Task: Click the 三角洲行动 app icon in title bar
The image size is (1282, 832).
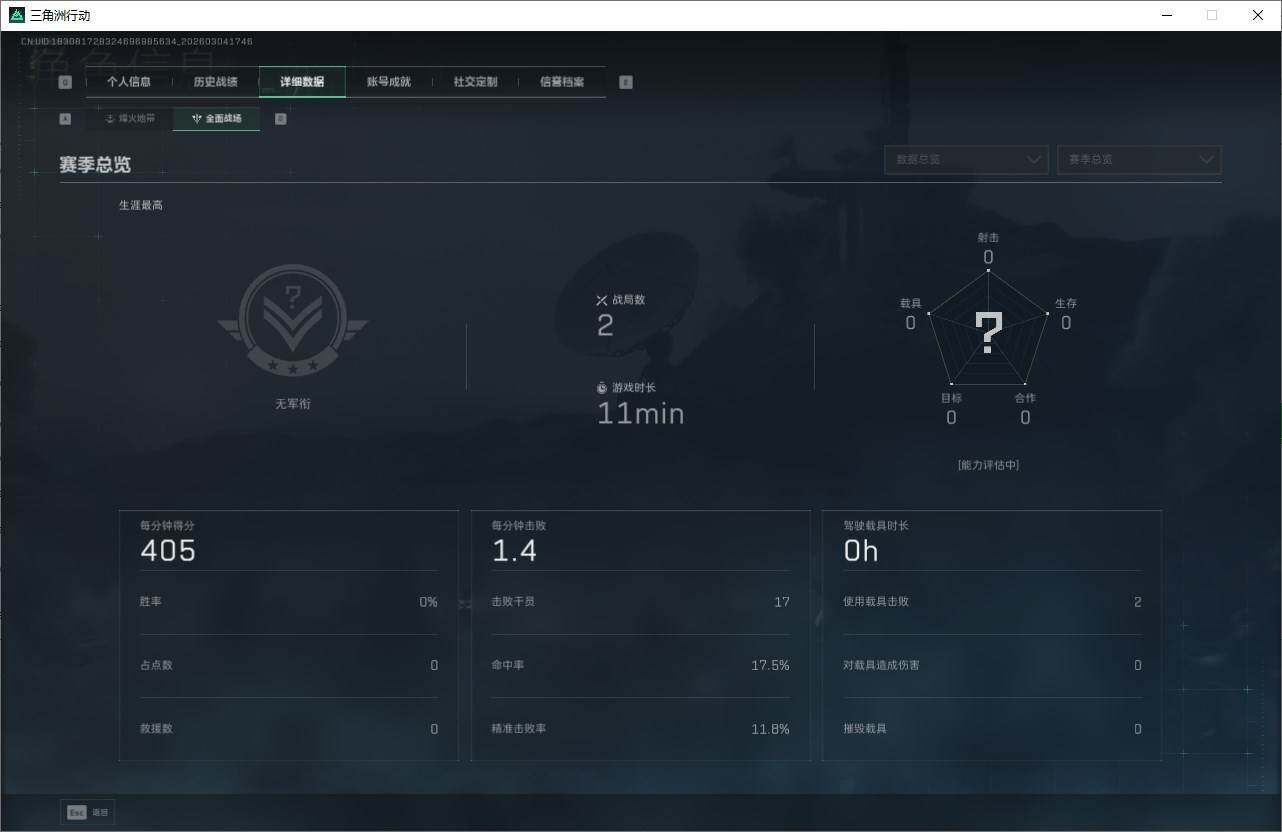Action: click(16, 15)
